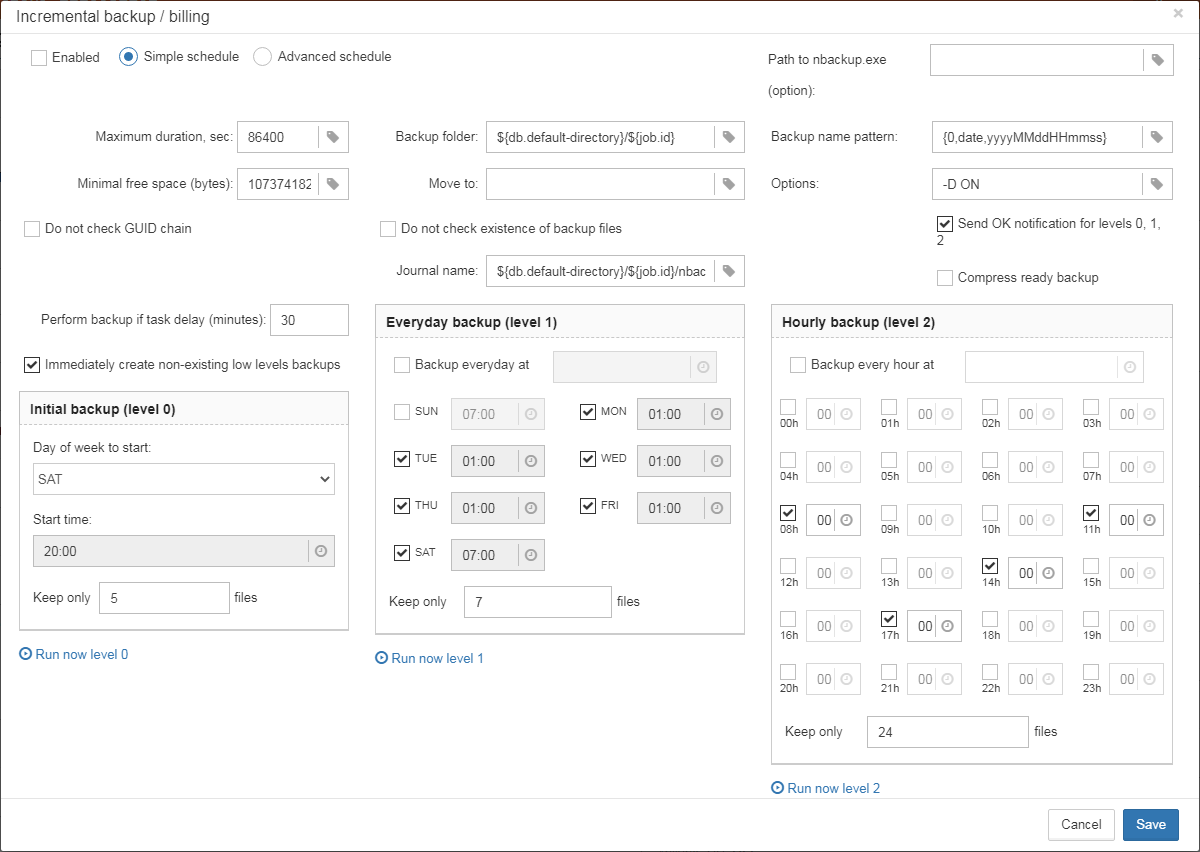Click the tag icon beside Backup name pattern

1157,137
